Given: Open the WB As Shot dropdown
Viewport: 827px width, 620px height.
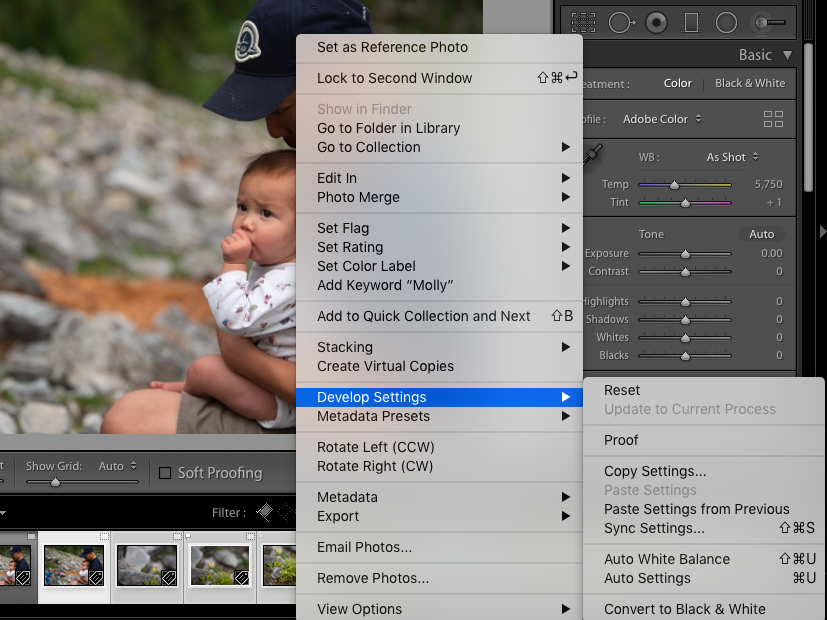Looking at the screenshot, I should click(x=732, y=157).
